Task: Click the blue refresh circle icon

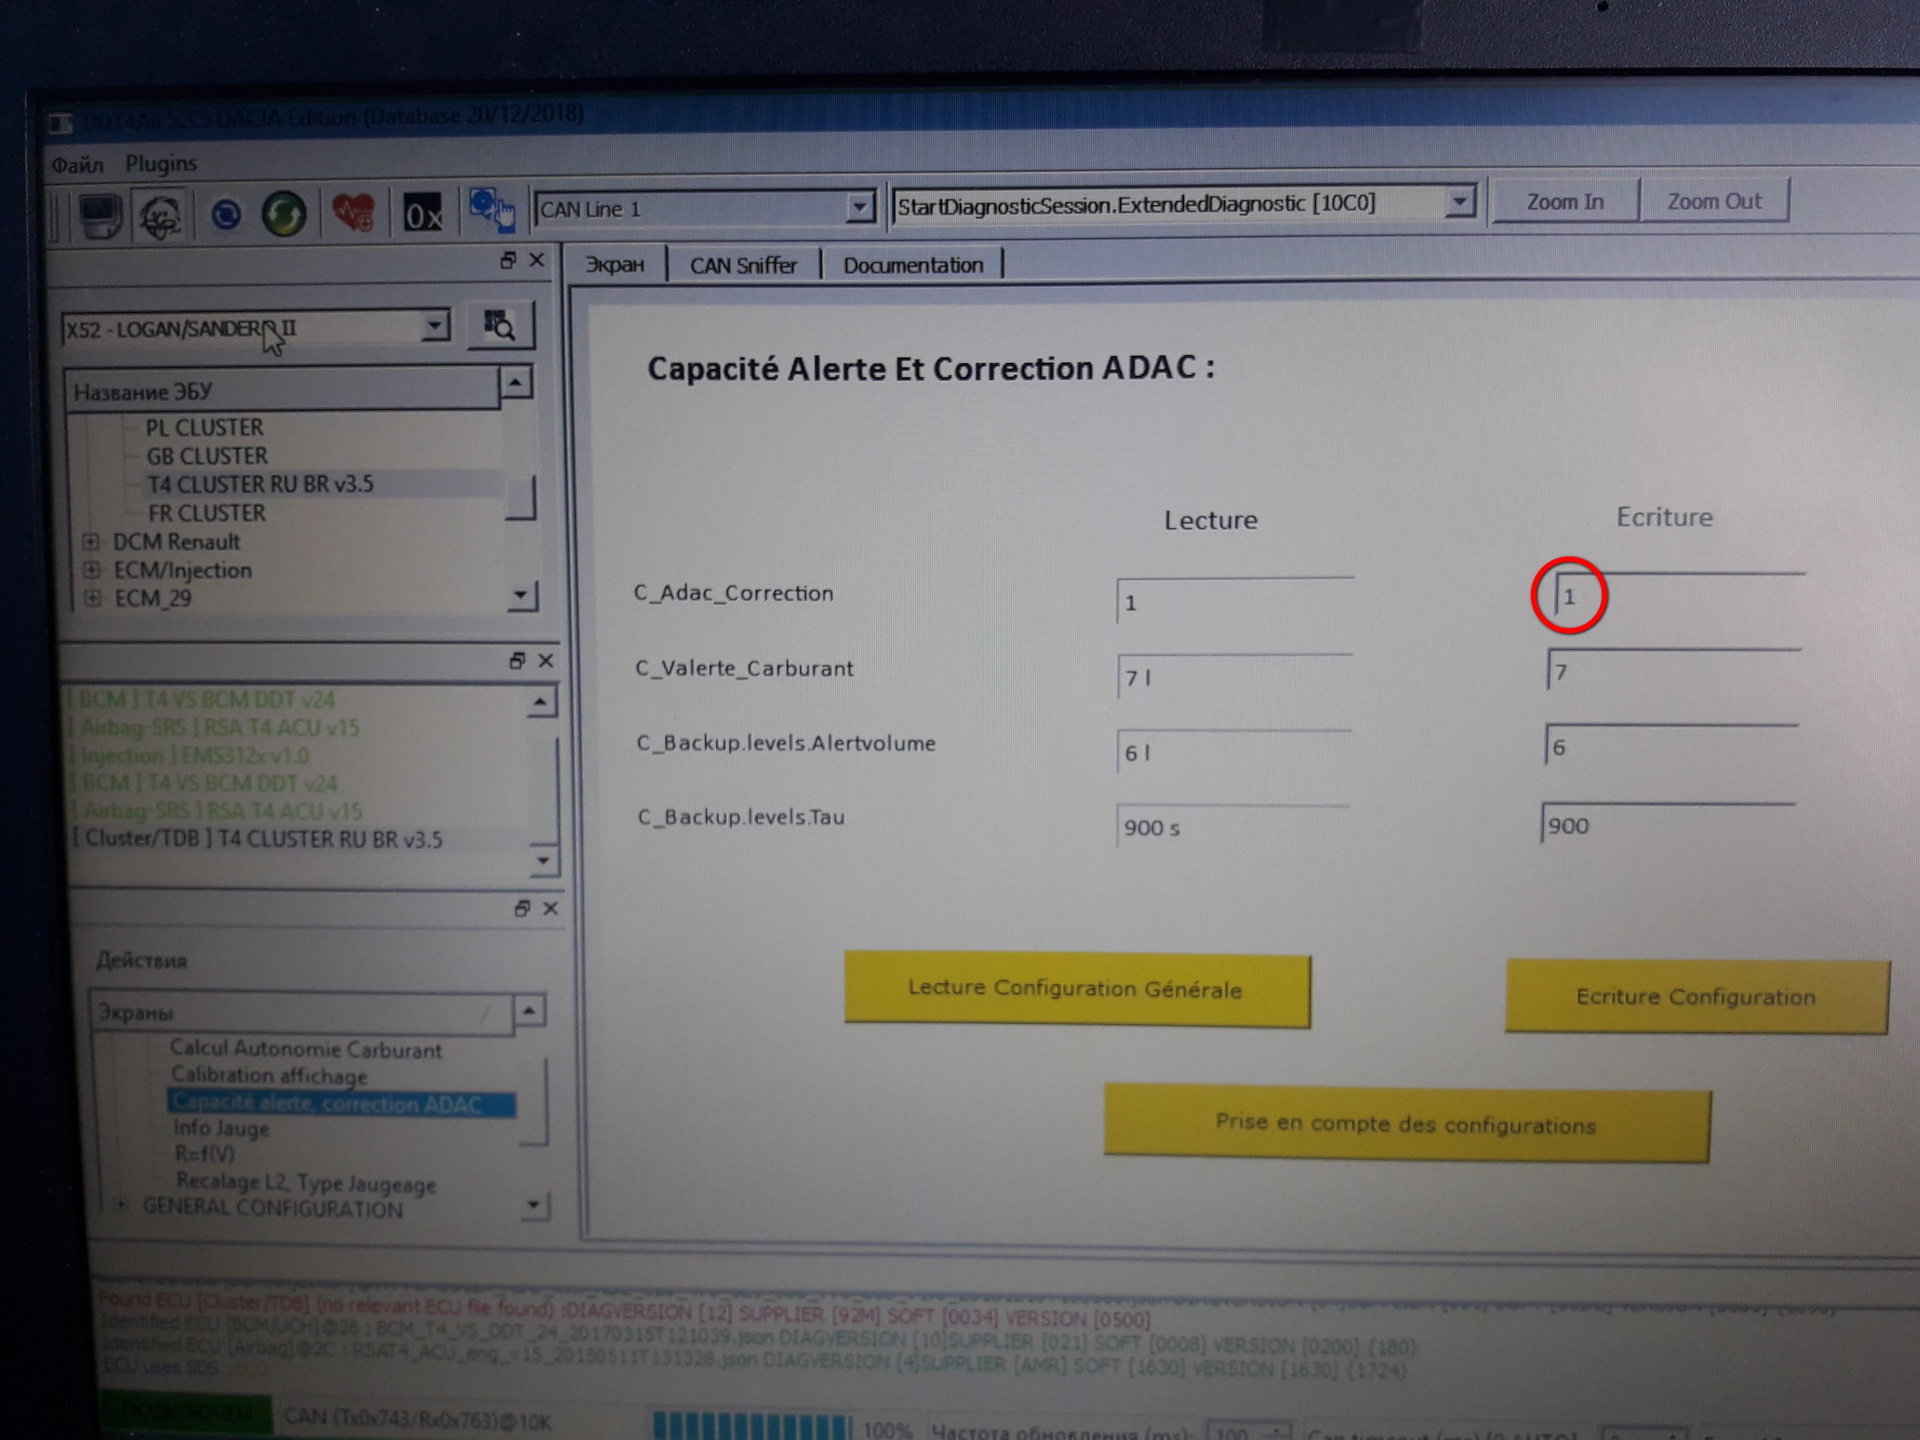Action: coord(226,215)
